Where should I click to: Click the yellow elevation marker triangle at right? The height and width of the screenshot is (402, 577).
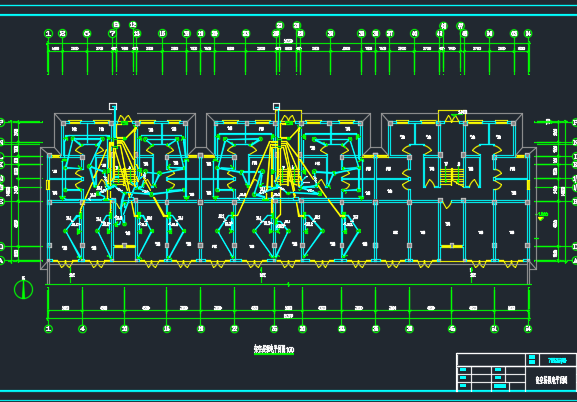tap(541, 219)
